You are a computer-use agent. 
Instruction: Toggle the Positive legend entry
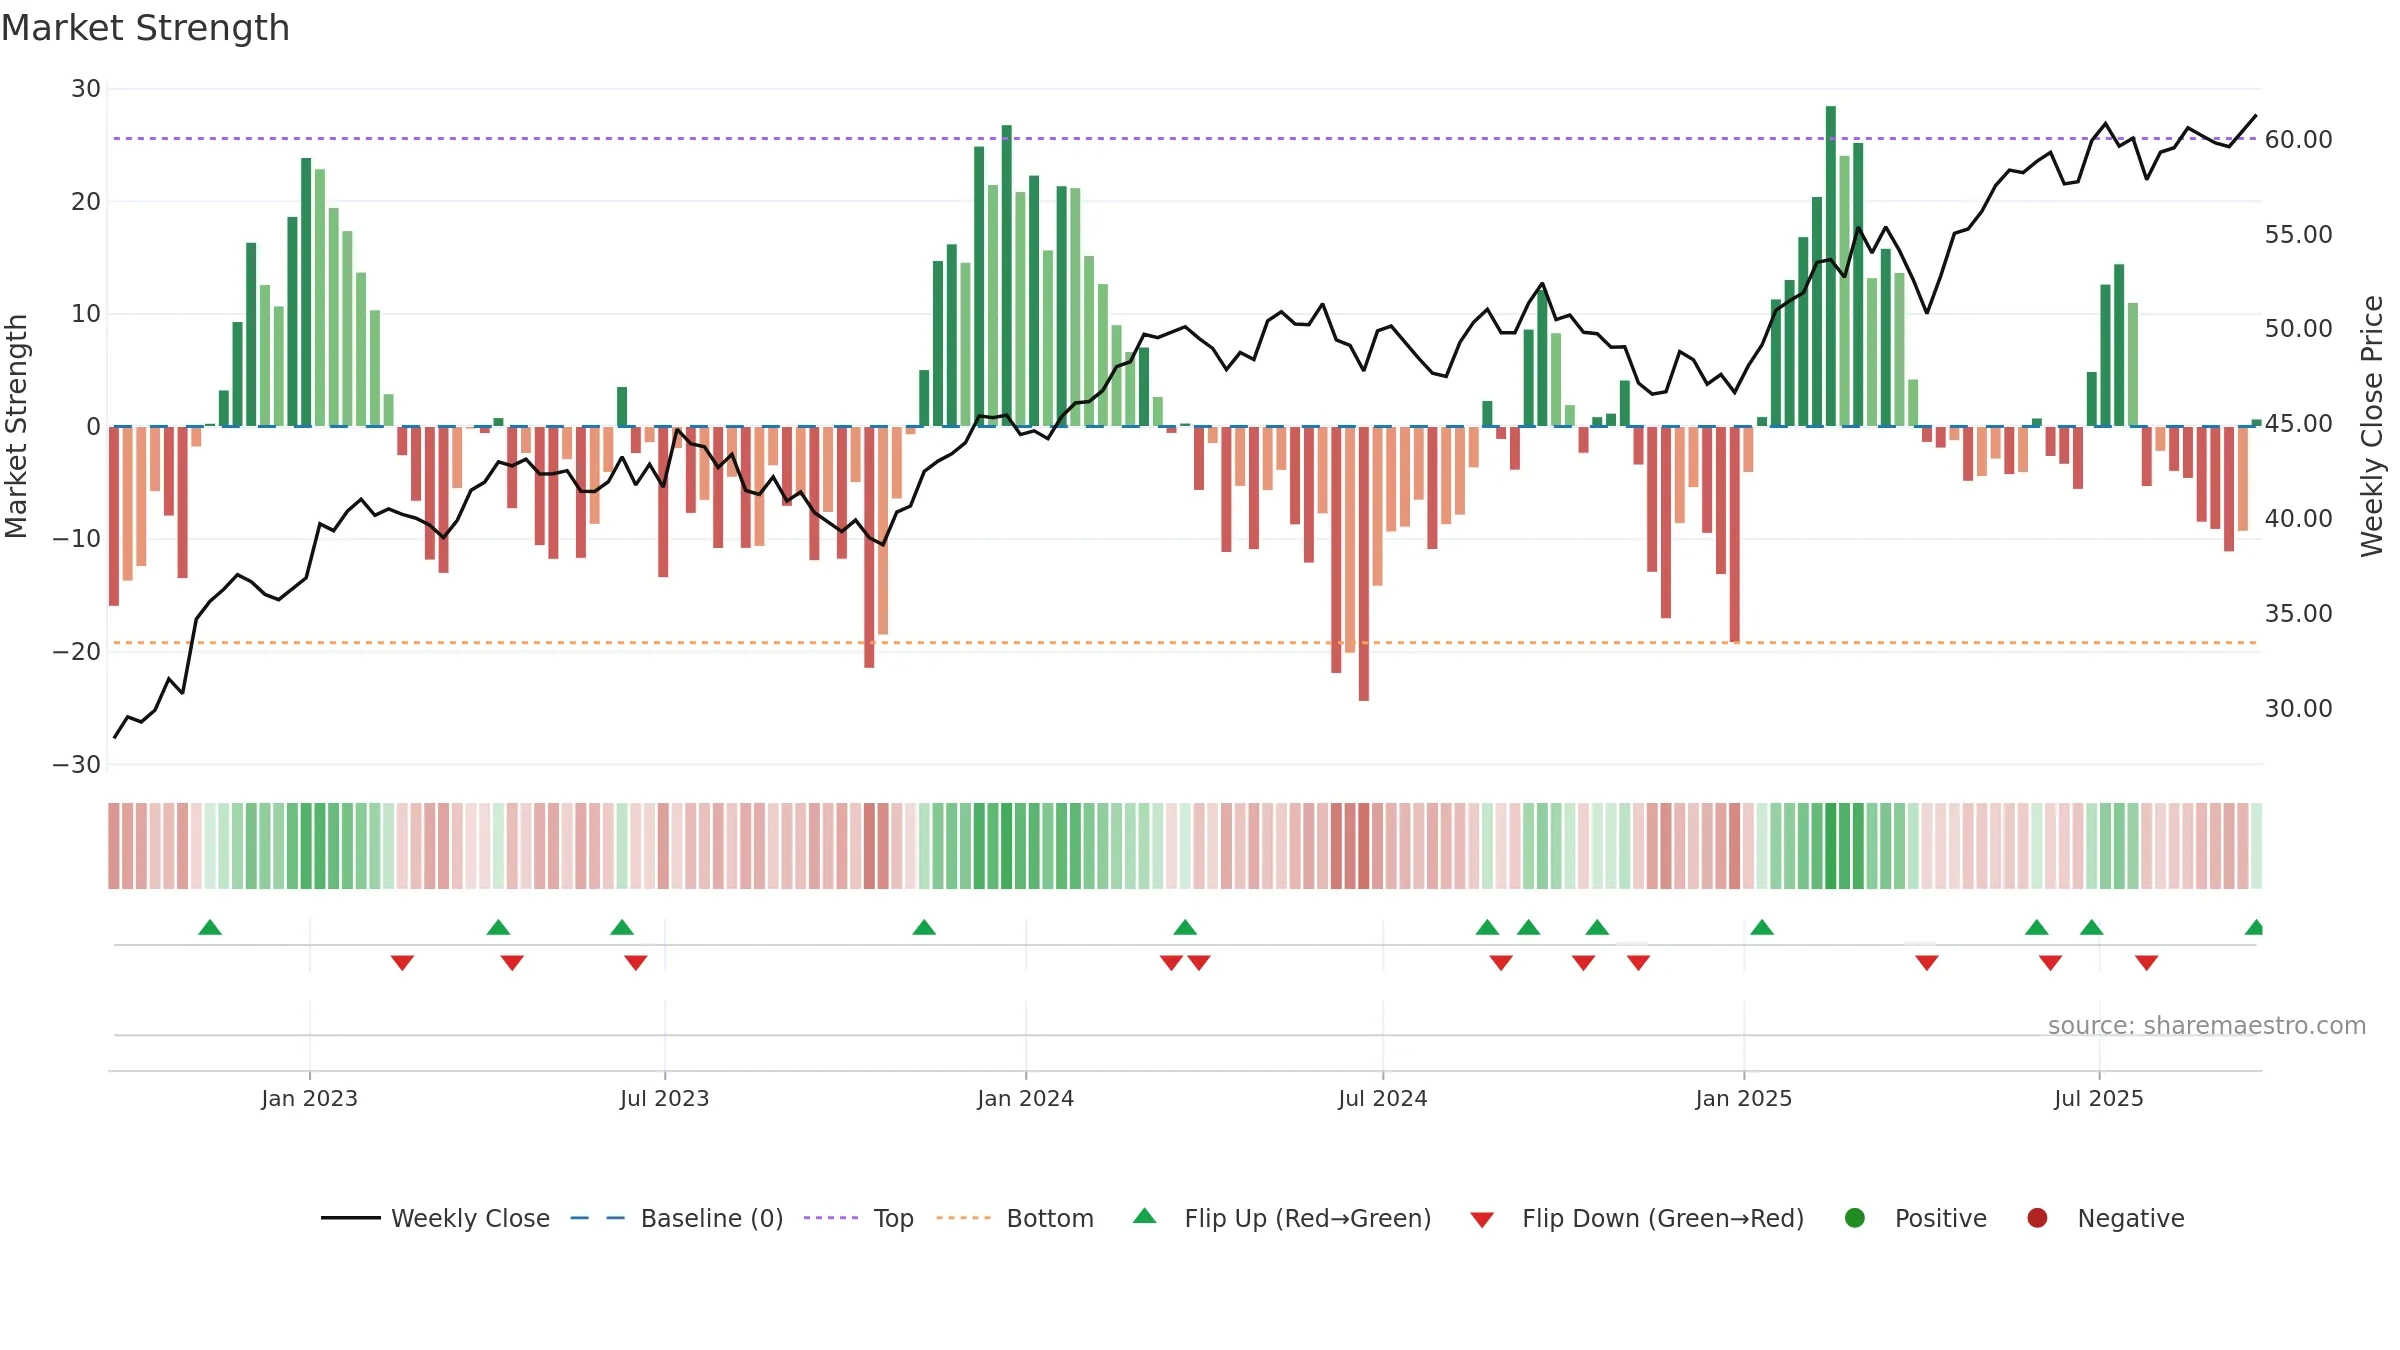(x=1915, y=1218)
